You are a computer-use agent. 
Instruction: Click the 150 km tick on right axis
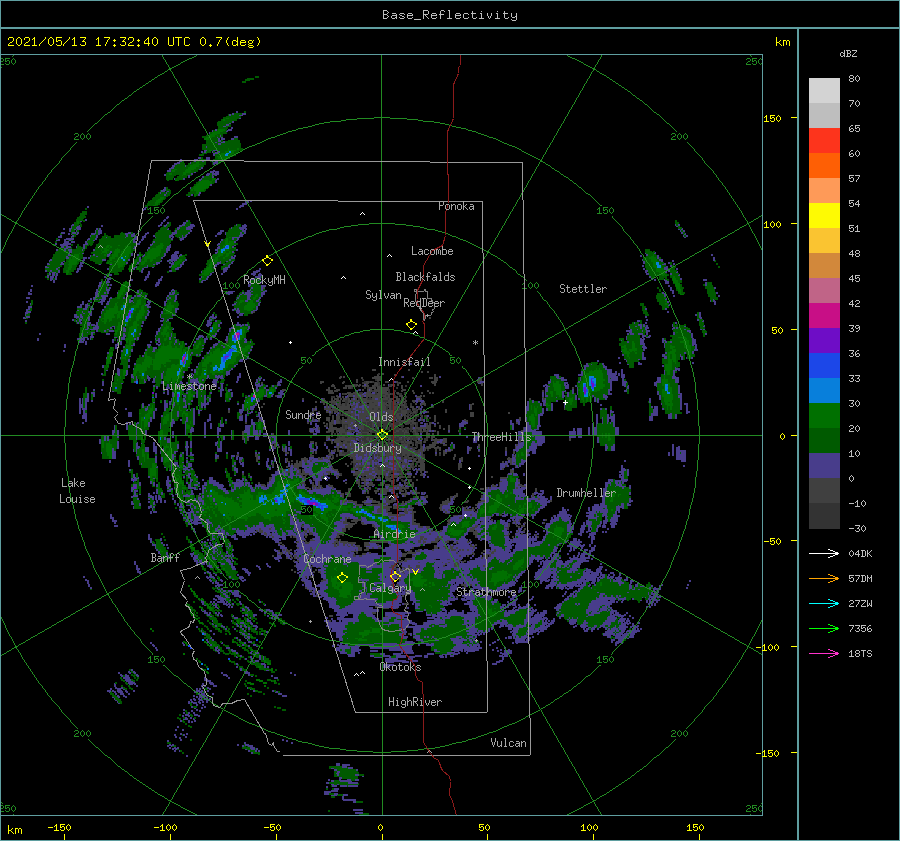click(x=773, y=118)
